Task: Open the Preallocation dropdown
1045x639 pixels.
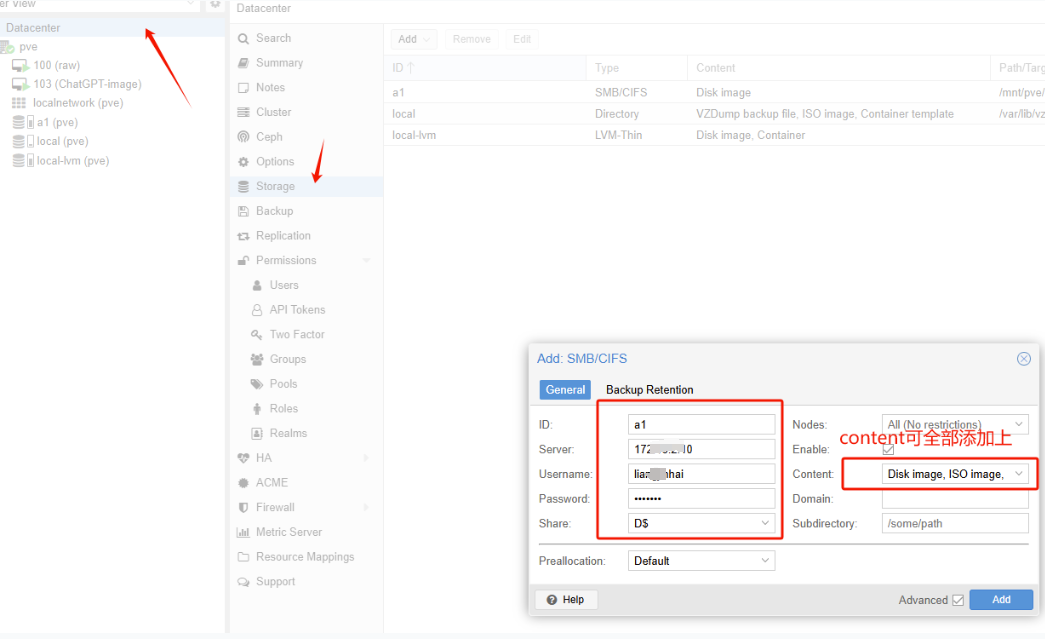Action: coord(765,561)
